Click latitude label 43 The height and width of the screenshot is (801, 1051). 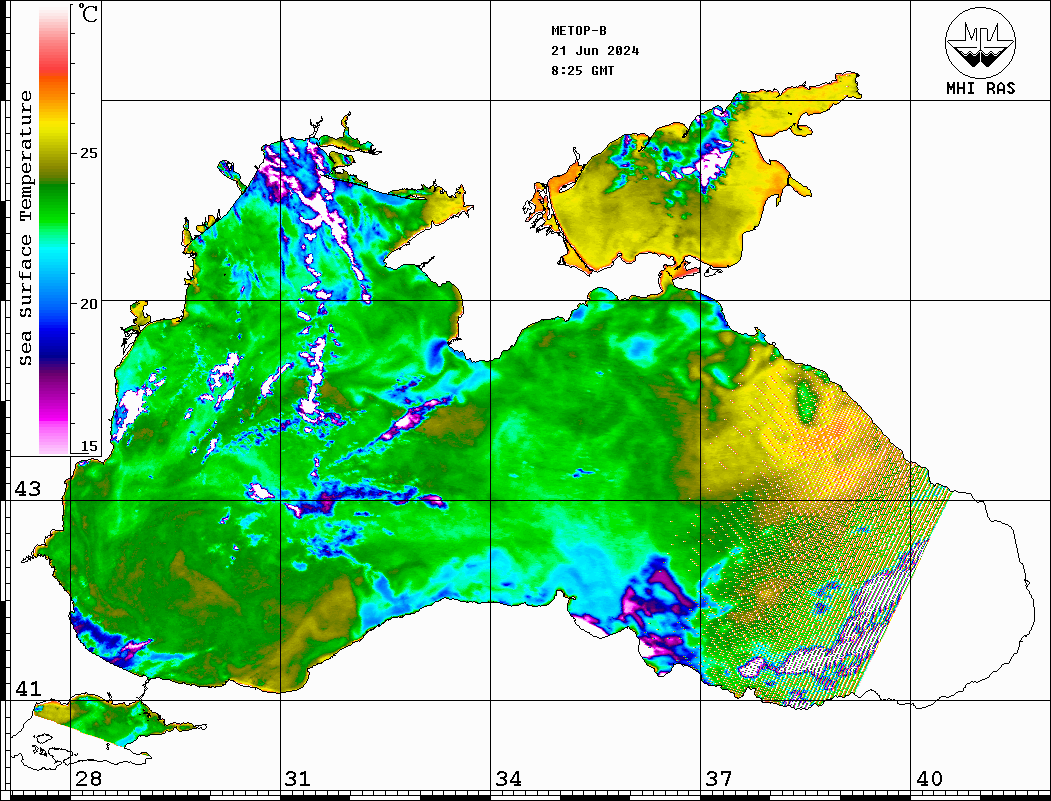(x=27, y=489)
